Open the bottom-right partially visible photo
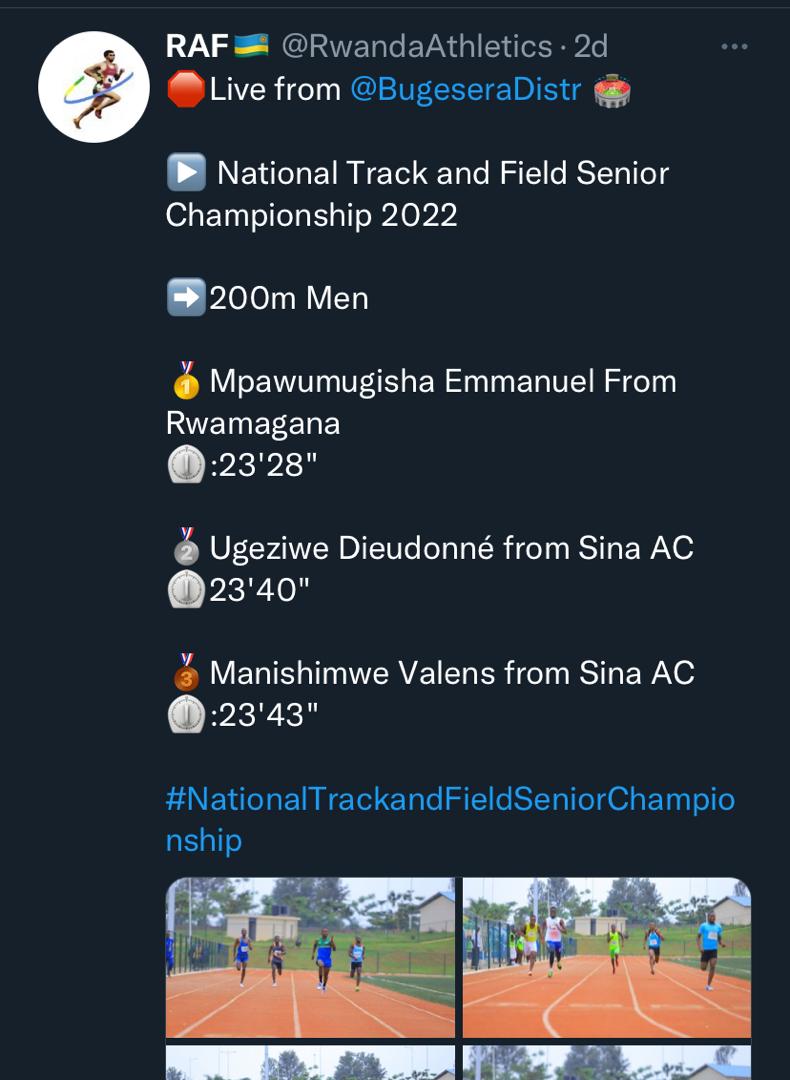 (606, 1063)
